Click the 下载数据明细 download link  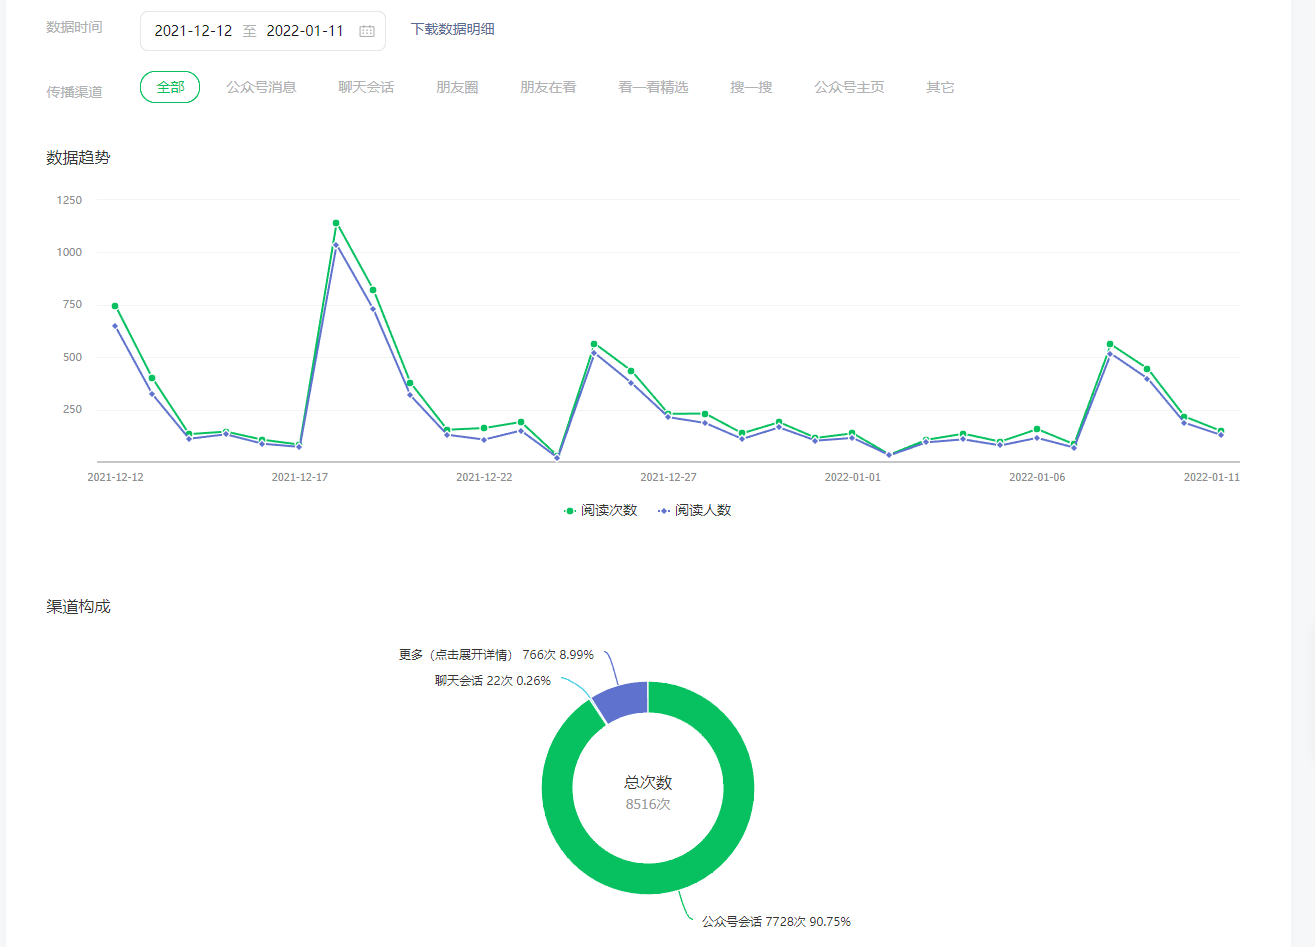pos(452,29)
